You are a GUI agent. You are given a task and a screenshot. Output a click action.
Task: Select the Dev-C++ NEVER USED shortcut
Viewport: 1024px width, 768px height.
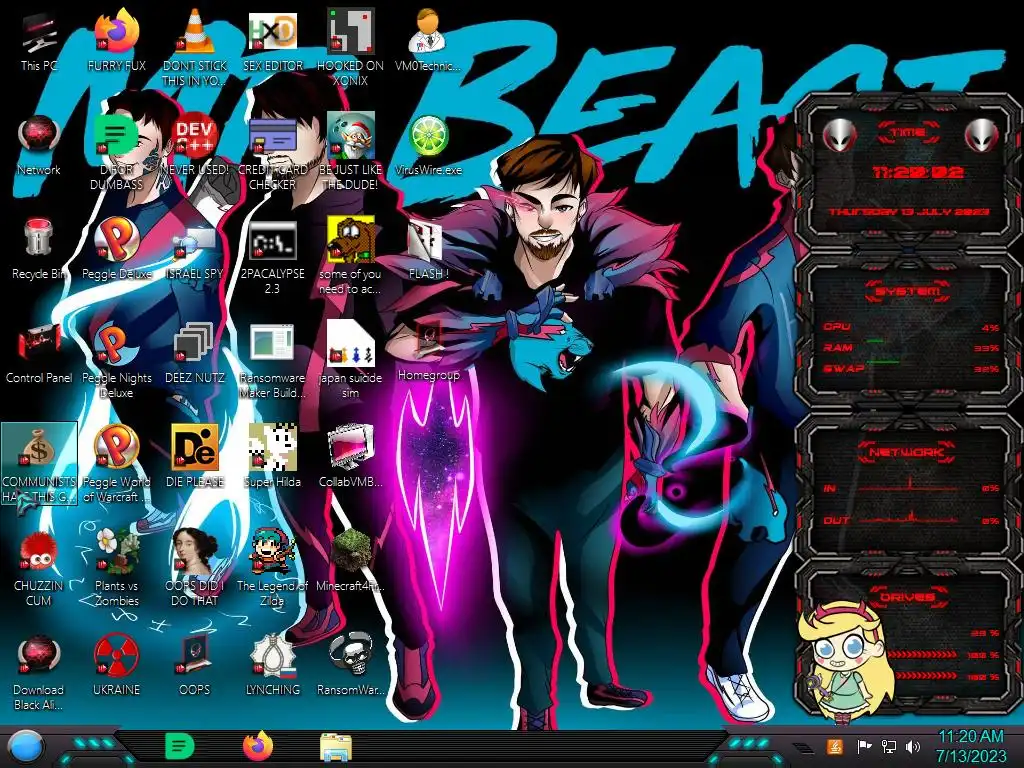point(195,146)
